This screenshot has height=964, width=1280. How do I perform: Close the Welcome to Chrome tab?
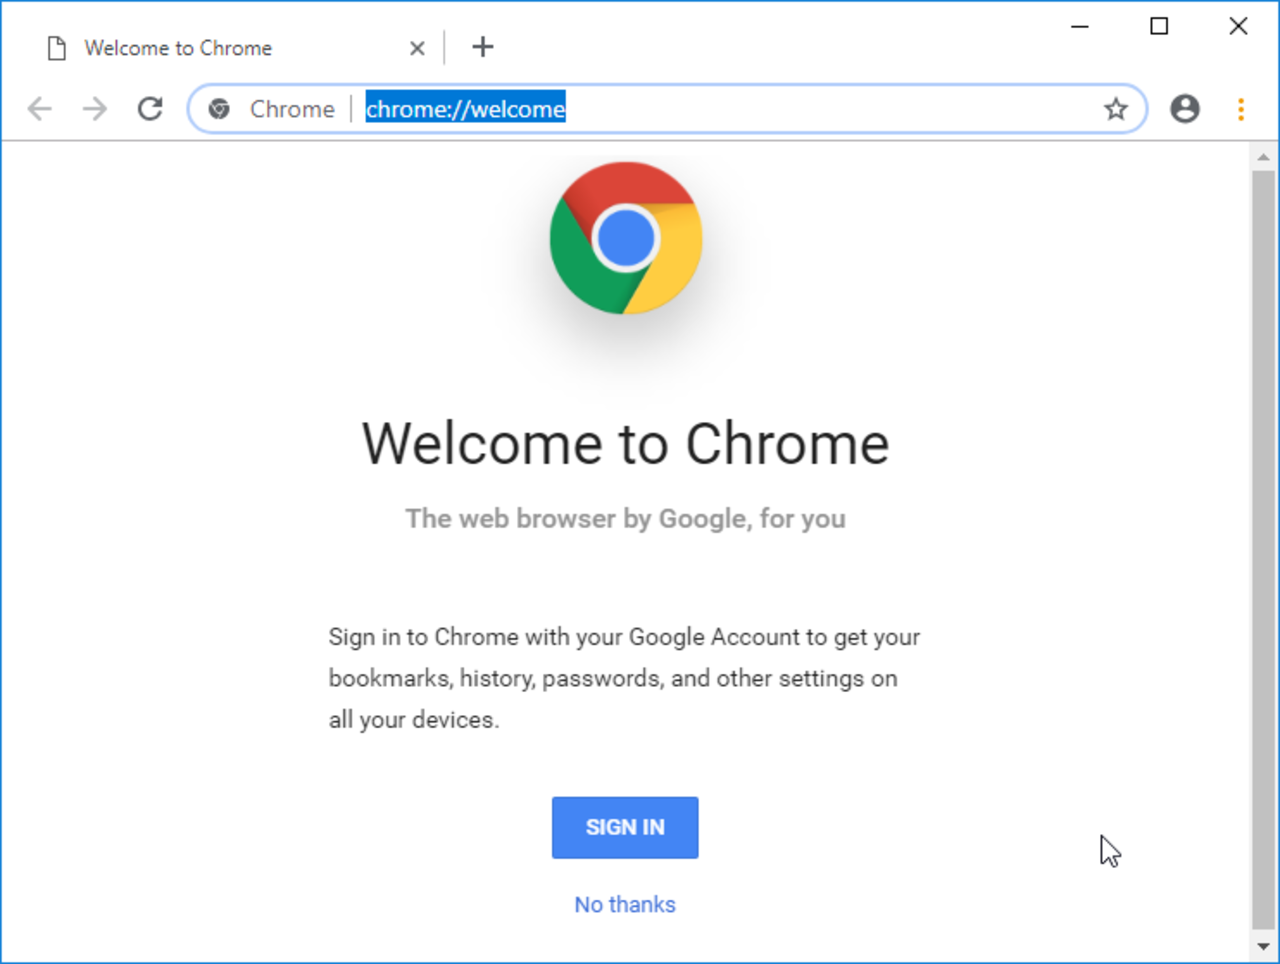[417, 47]
